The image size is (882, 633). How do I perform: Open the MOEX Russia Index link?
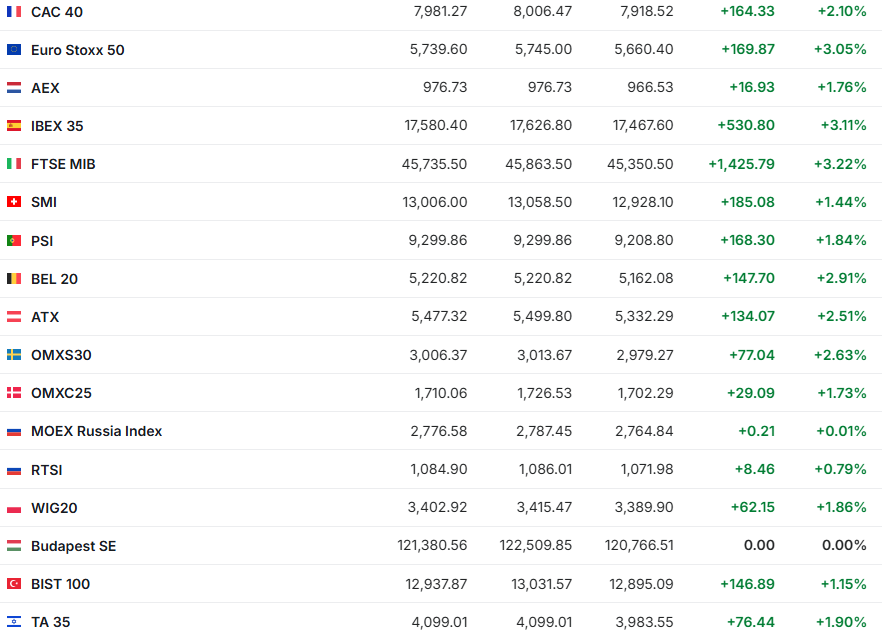tap(96, 431)
